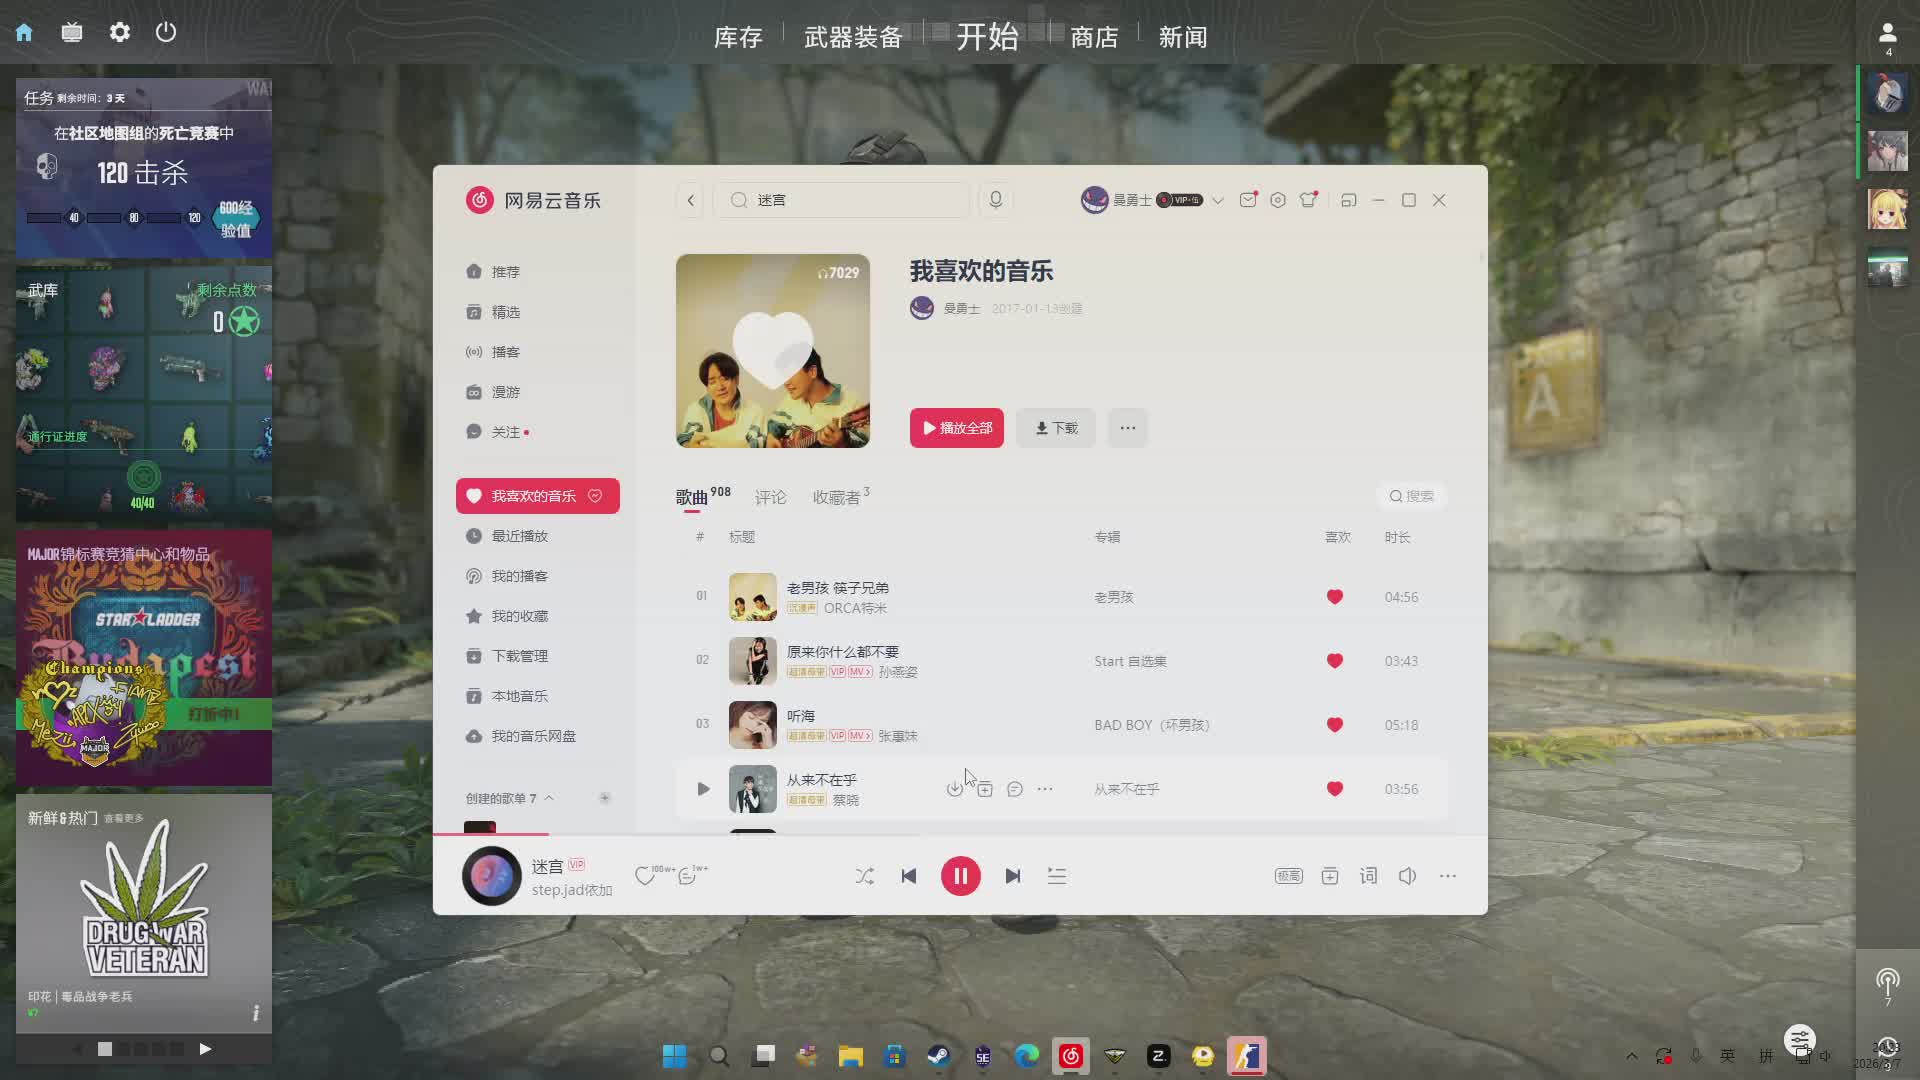Switch to the 评论 tab
The width and height of the screenshot is (1920, 1080).
770,497
